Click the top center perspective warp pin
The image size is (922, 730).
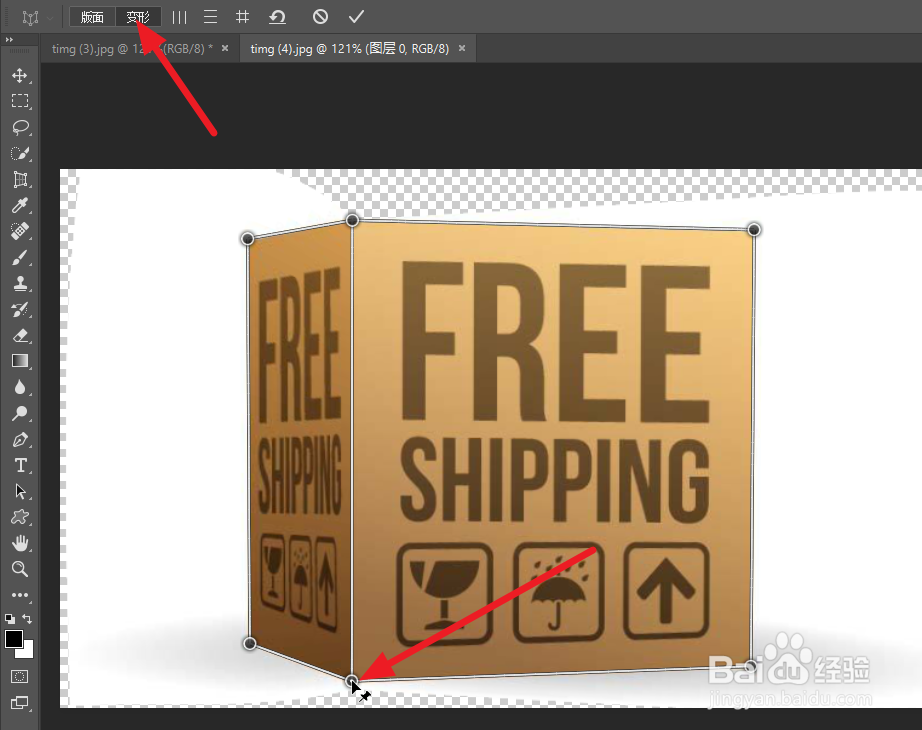coord(352,220)
